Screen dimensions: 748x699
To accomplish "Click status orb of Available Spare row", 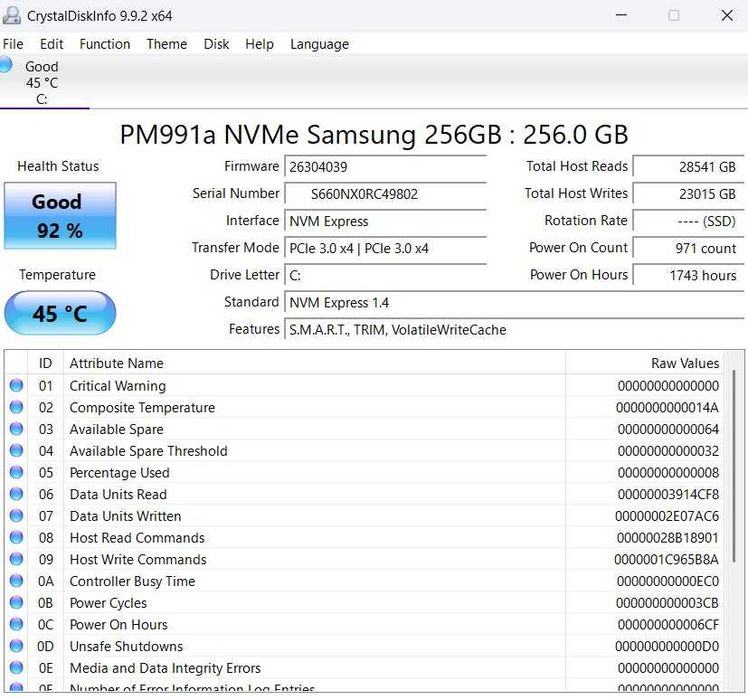I will [x=16, y=428].
